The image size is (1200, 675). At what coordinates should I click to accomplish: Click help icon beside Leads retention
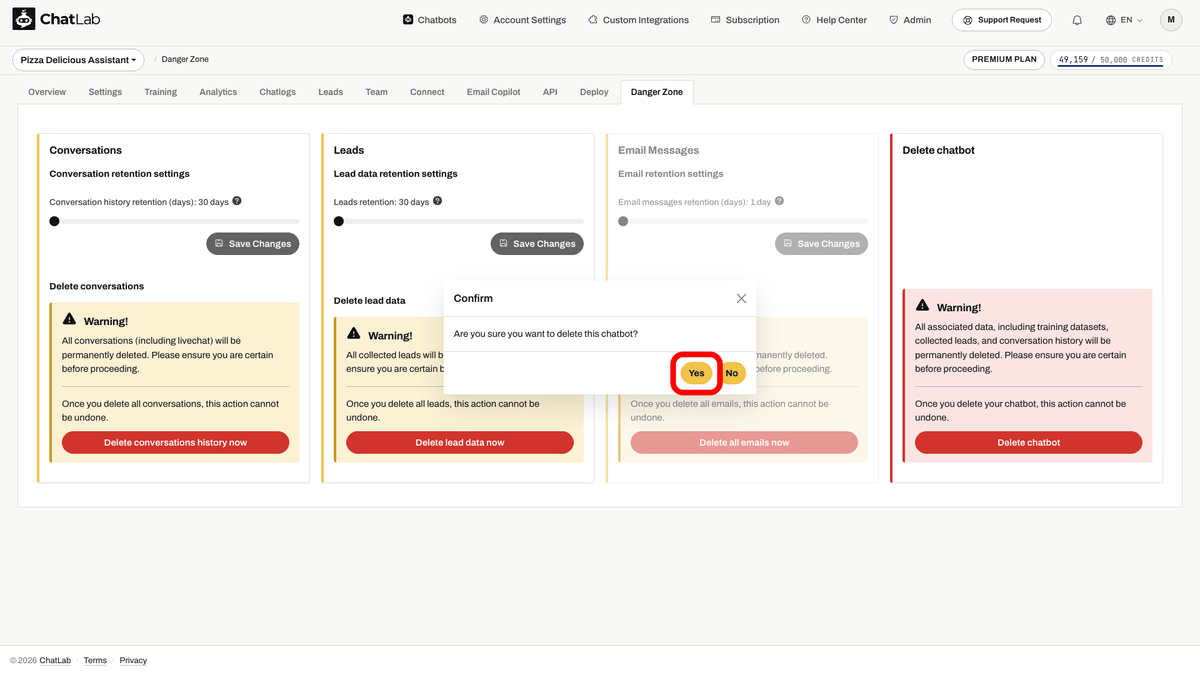pyautogui.click(x=437, y=201)
